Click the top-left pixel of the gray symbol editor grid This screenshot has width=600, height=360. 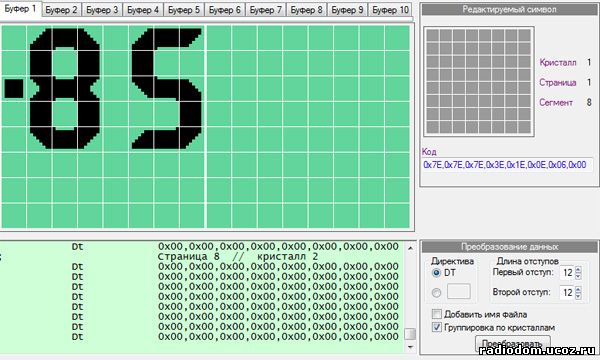(x=433, y=36)
